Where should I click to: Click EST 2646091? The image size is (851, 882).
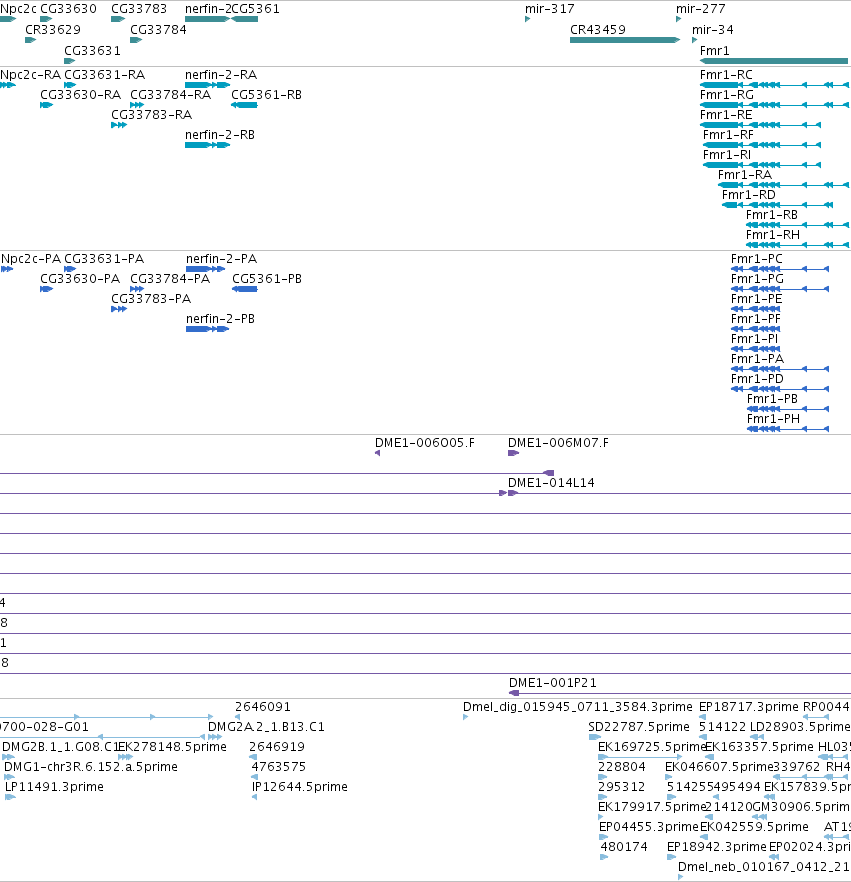(263, 706)
